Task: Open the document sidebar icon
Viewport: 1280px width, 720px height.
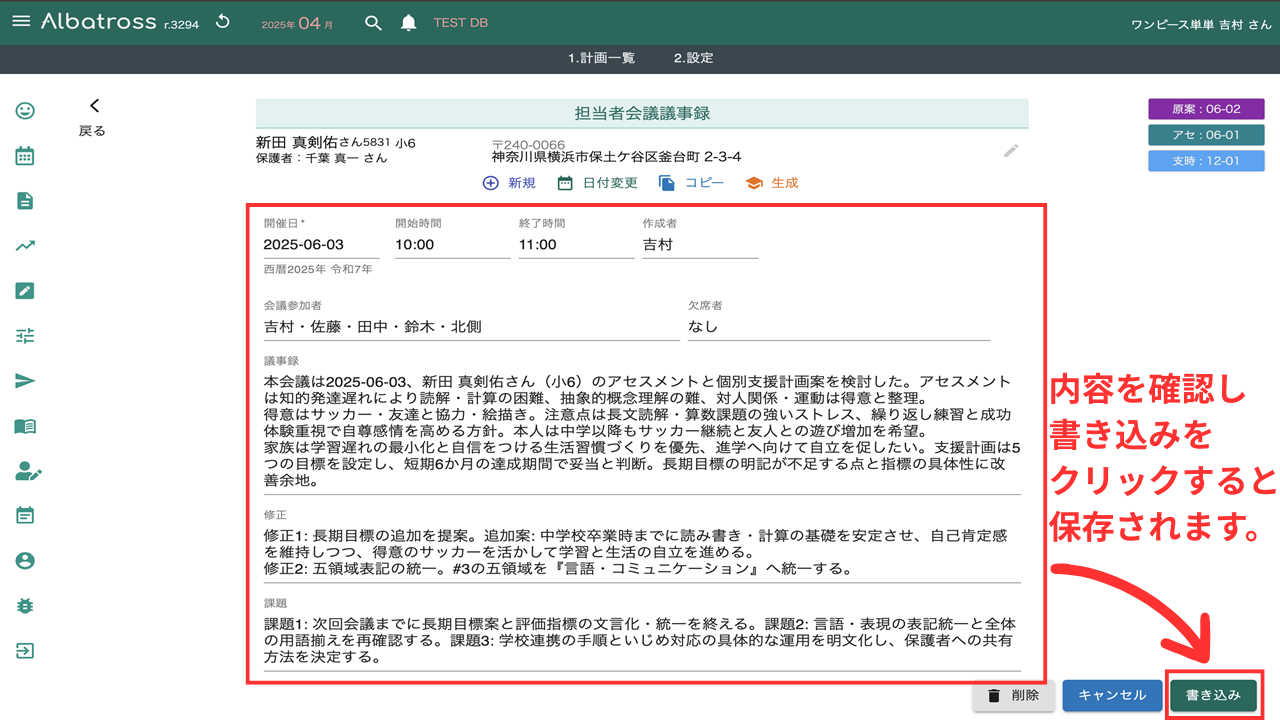Action: [25, 201]
